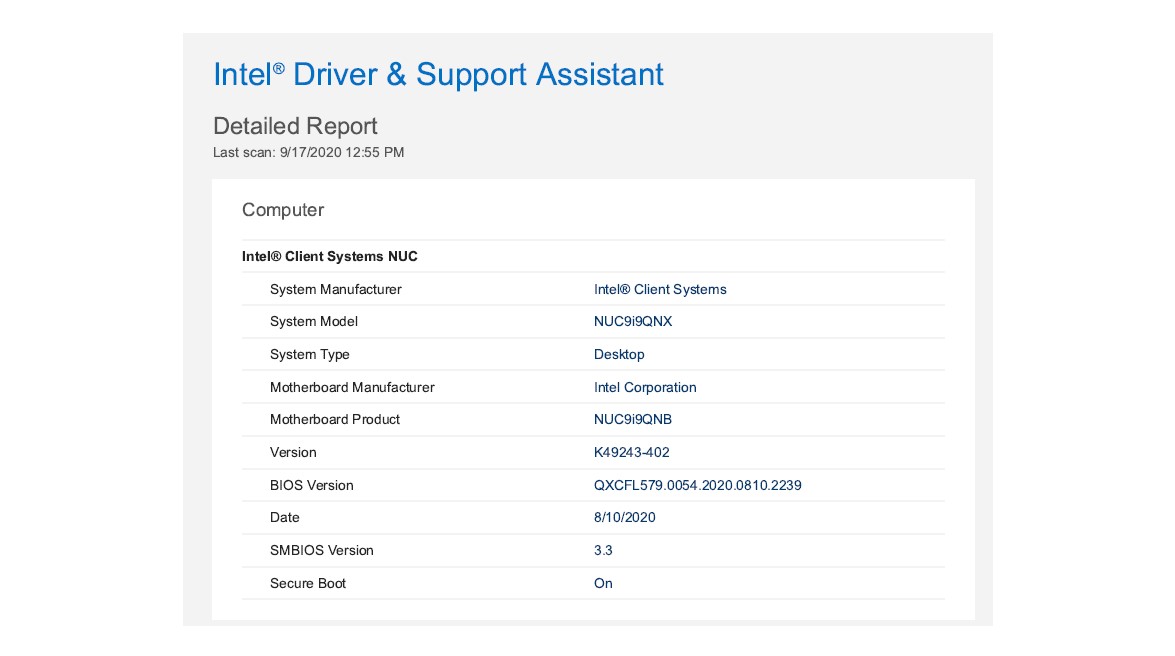Click the Date label
This screenshot has height=656, width=1175.
[285, 518]
